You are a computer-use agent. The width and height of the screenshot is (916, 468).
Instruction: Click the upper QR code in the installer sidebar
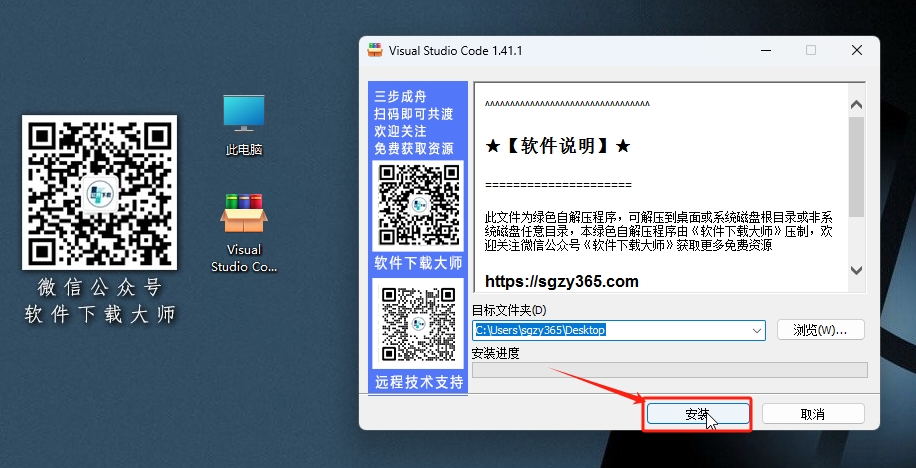point(418,205)
